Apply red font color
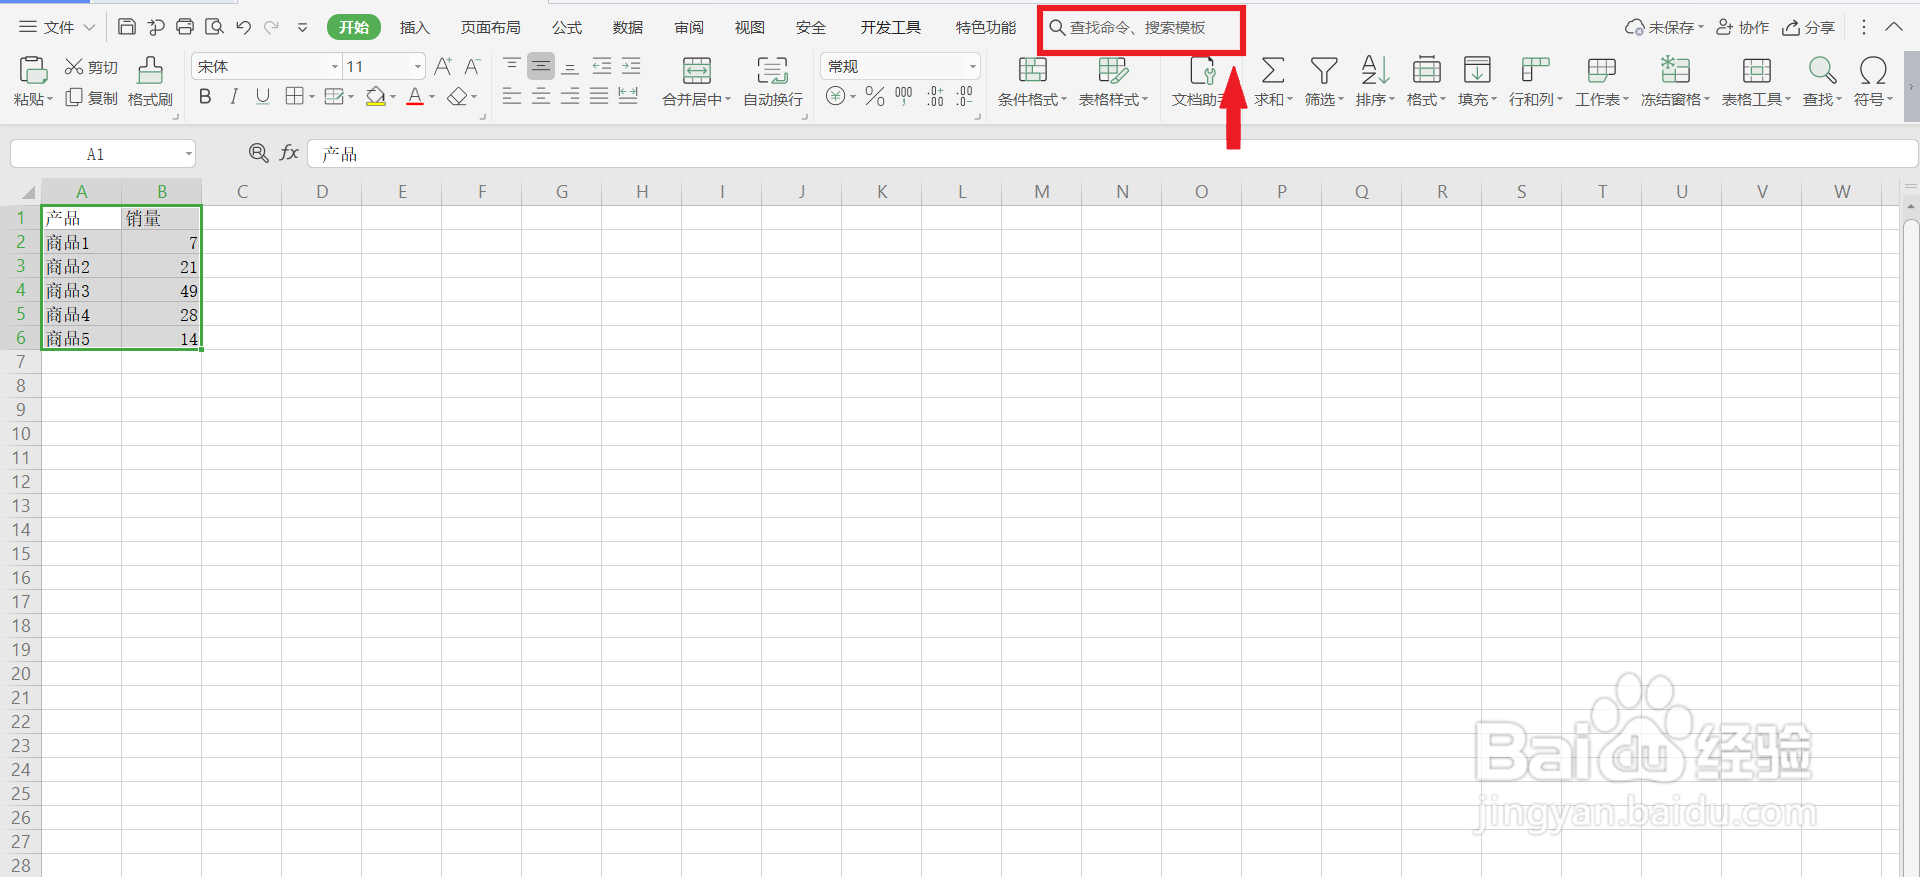This screenshot has height=877, width=1920. coord(415,96)
